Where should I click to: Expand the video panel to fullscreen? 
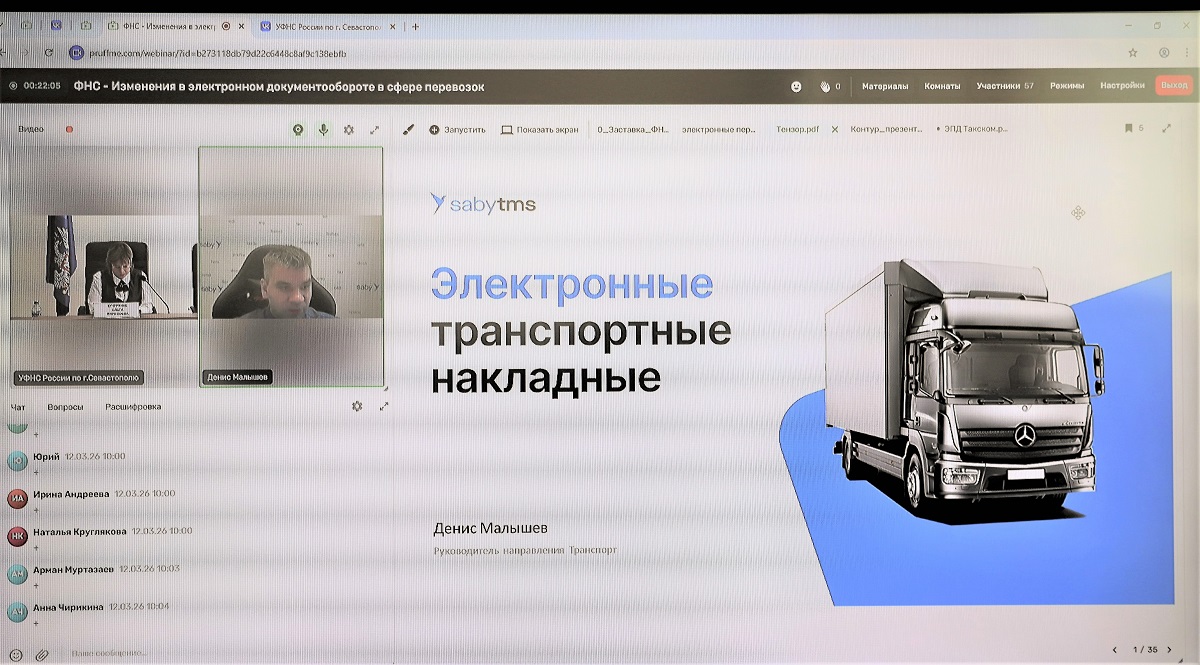pyautogui.click(x=375, y=130)
